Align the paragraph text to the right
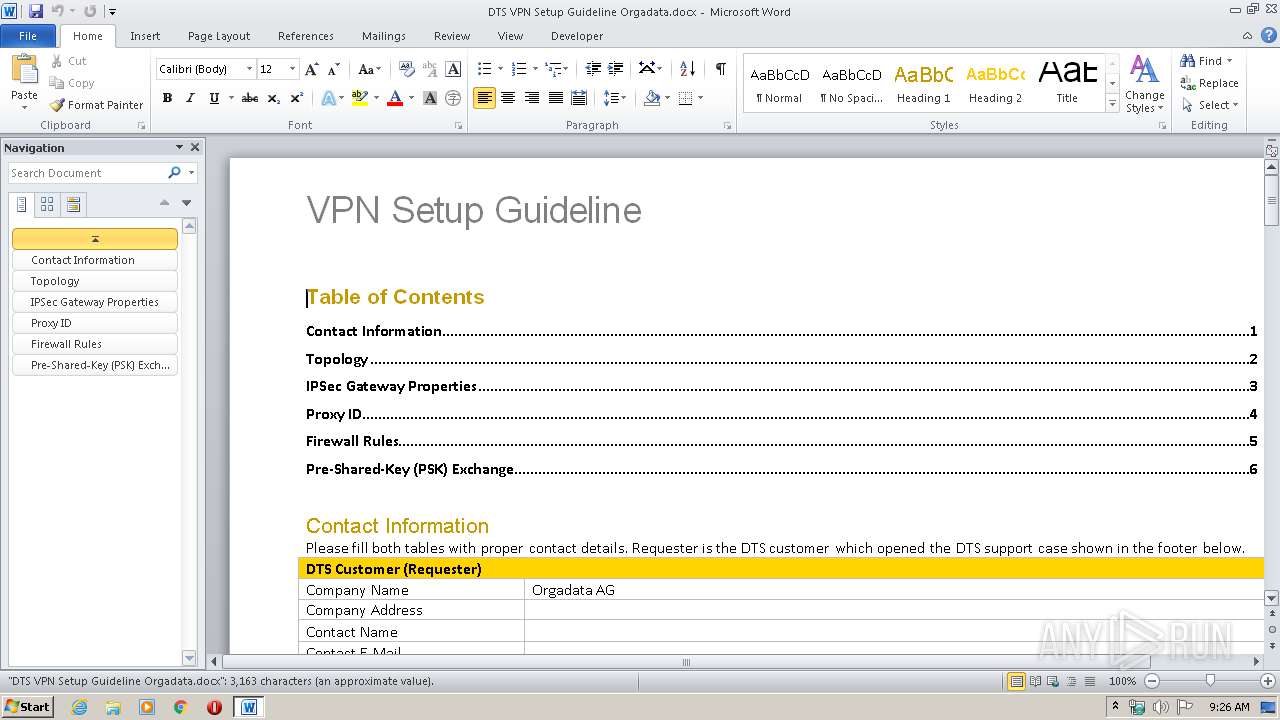 532,98
